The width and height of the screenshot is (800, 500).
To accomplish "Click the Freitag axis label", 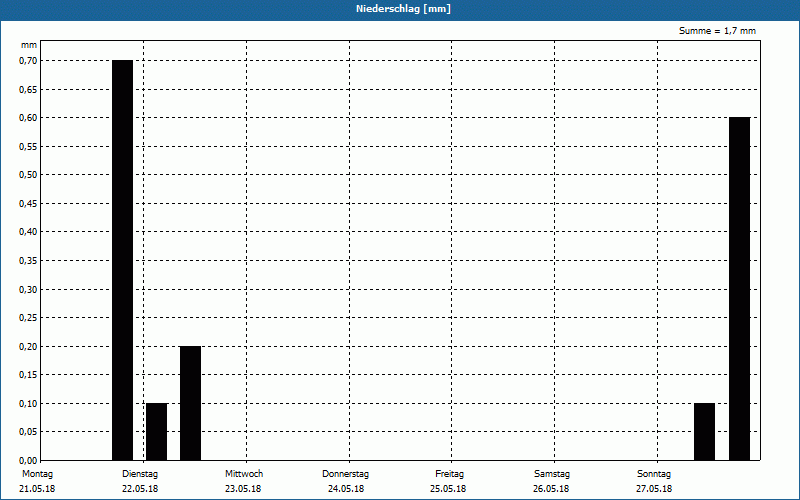I will click(x=449, y=474).
